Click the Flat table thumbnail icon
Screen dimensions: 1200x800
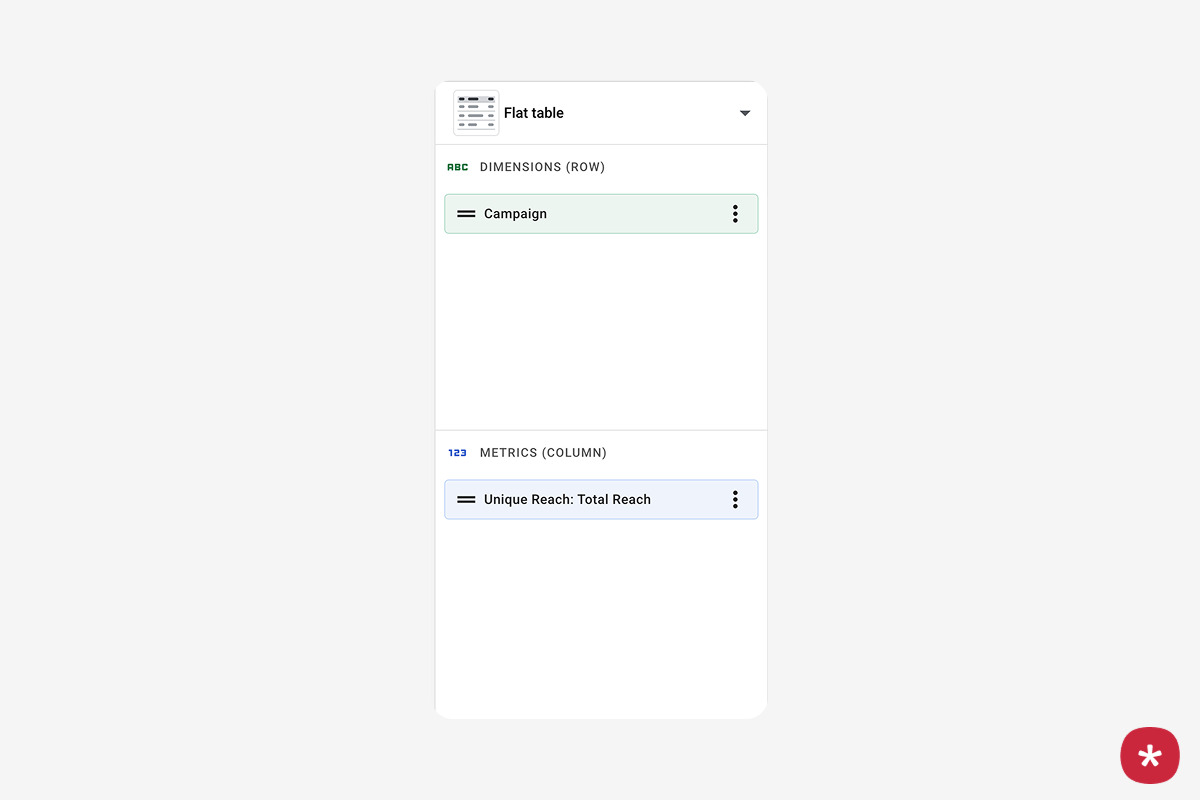476,113
